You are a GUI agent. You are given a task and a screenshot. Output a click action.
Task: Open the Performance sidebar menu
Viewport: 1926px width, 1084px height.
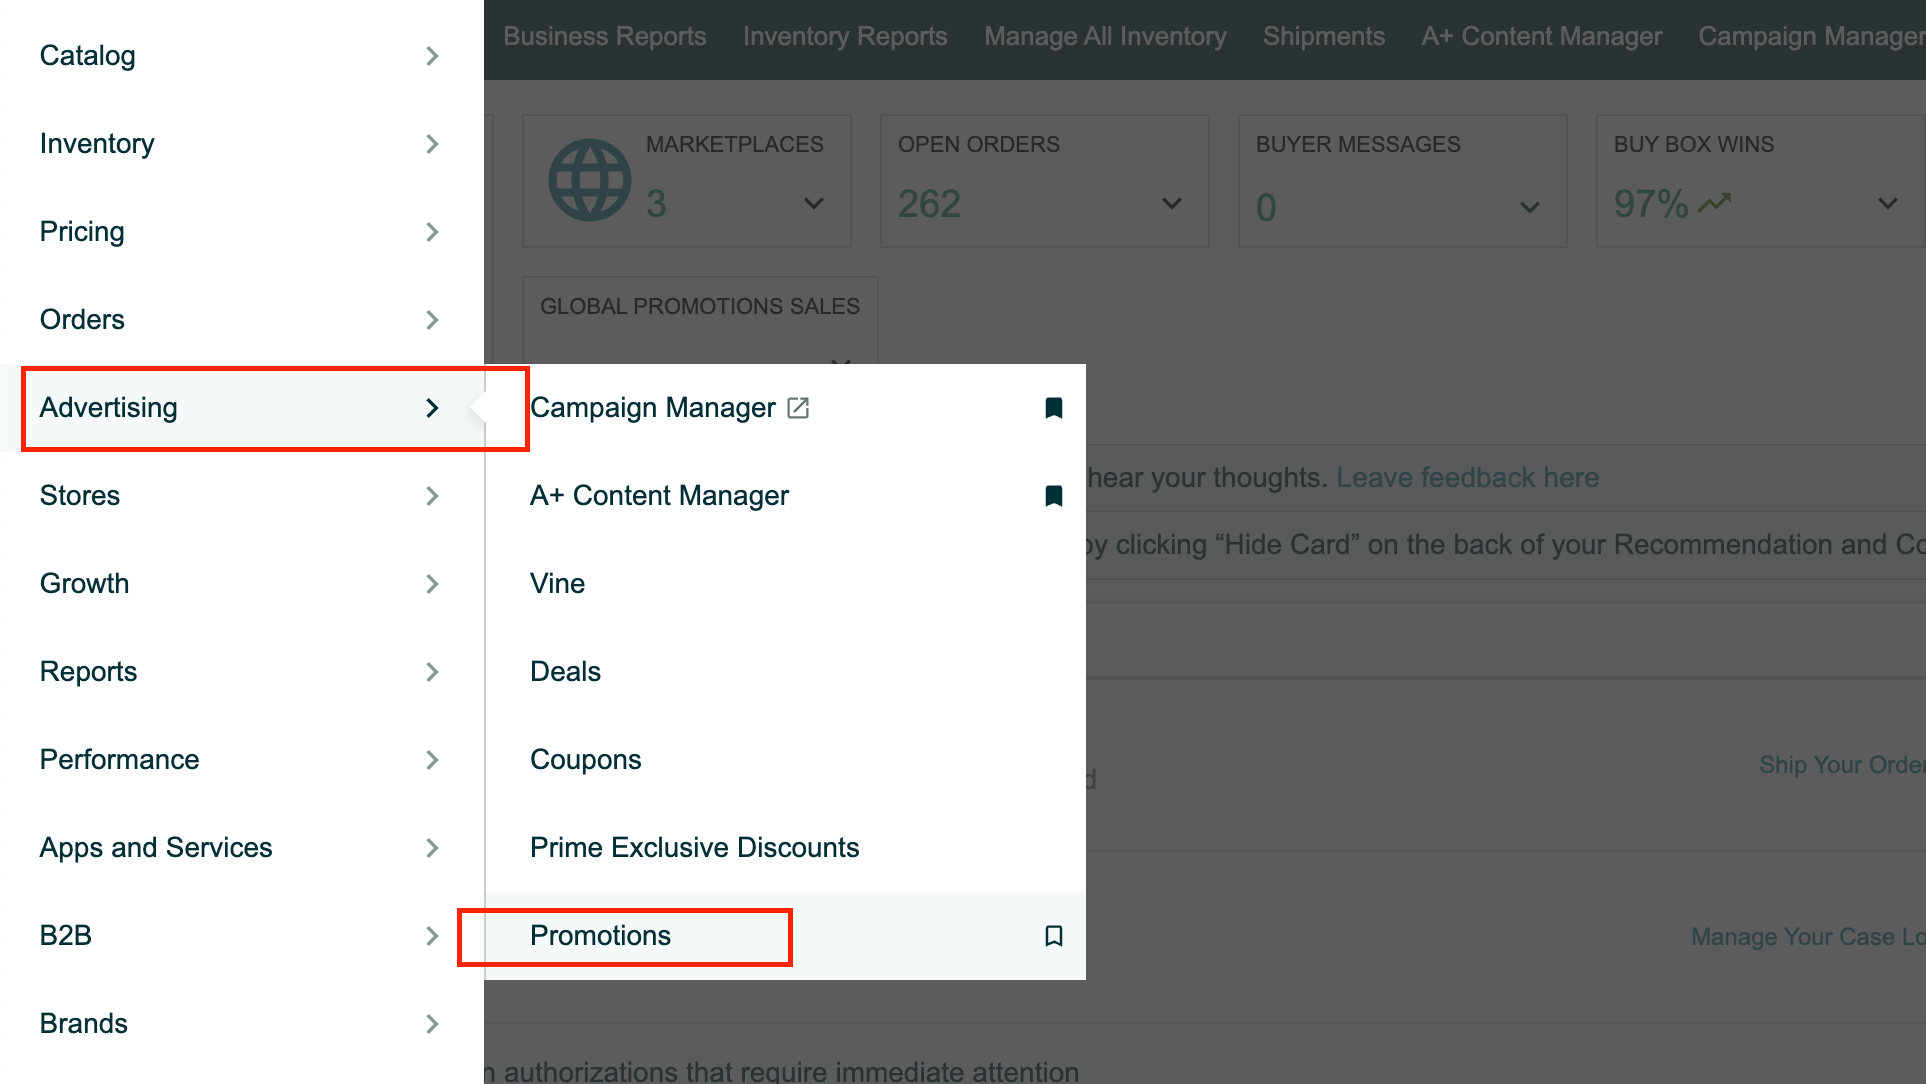pyautogui.click(x=119, y=760)
